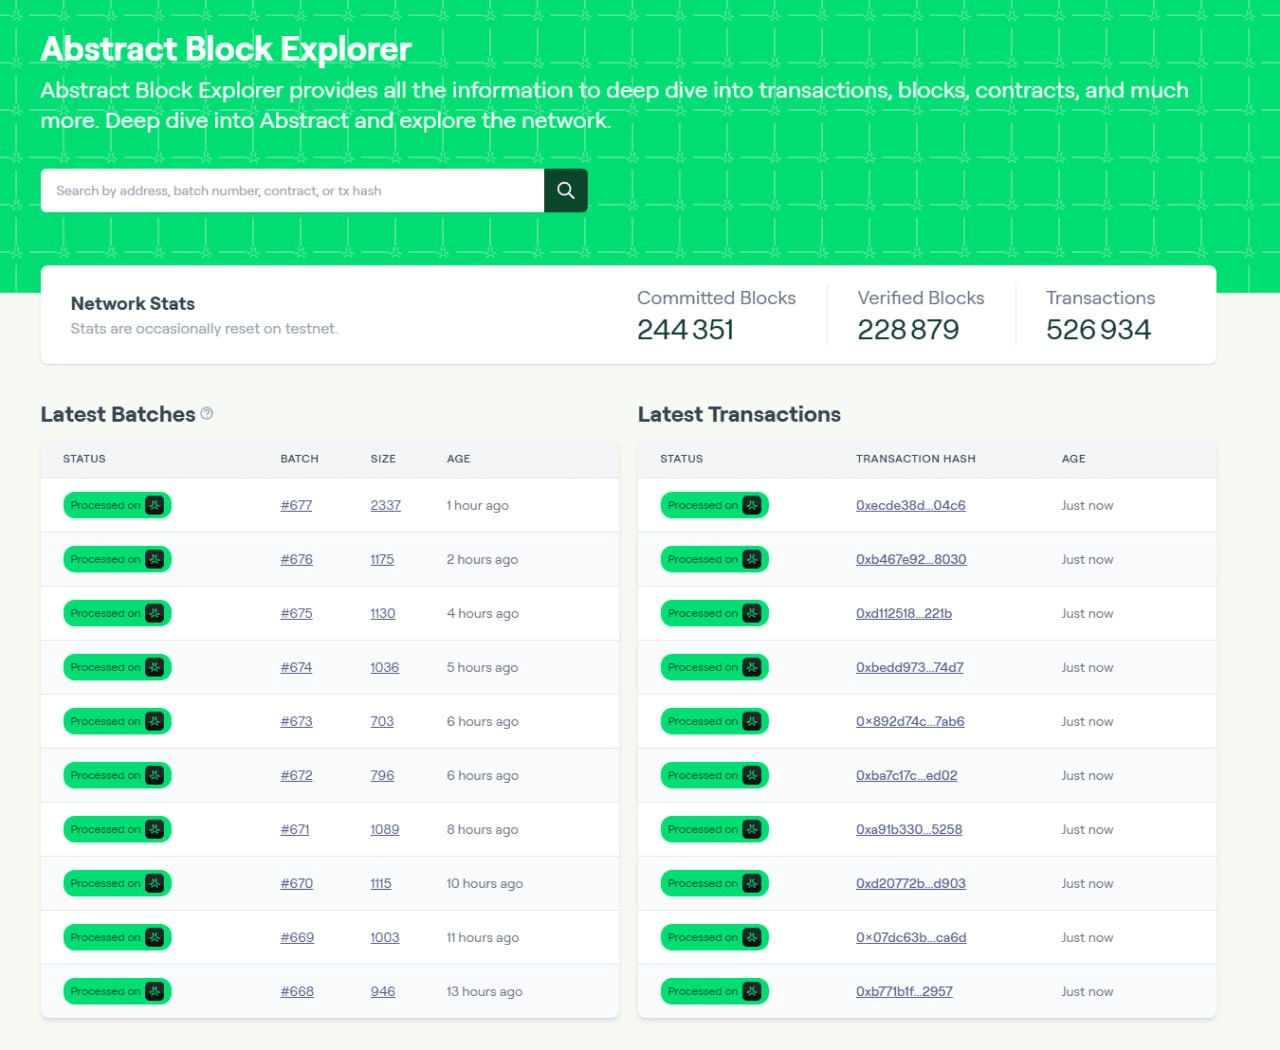Open transaction hash 0xbedd973...74d7
Viewport: 1280px width, 1050px height.
point(910,667)
